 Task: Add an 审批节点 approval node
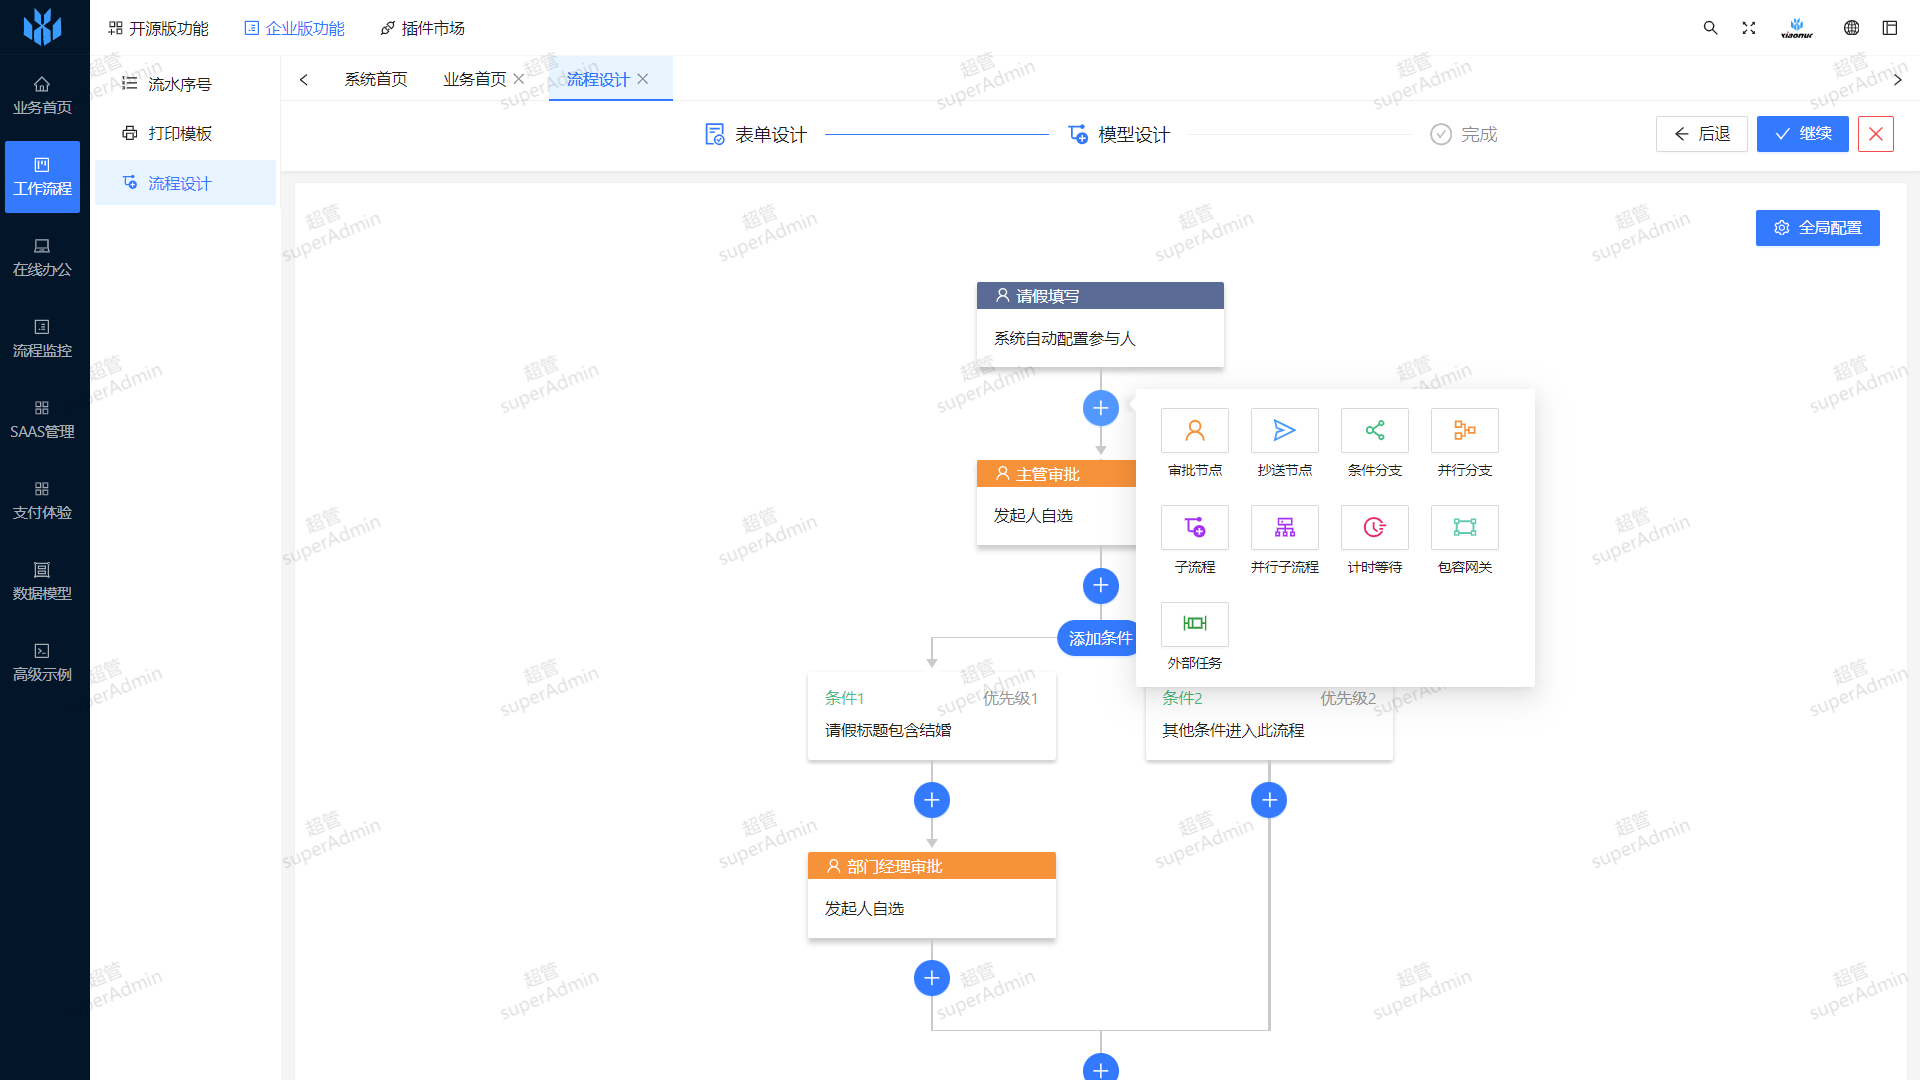[x=1195, y=431]
